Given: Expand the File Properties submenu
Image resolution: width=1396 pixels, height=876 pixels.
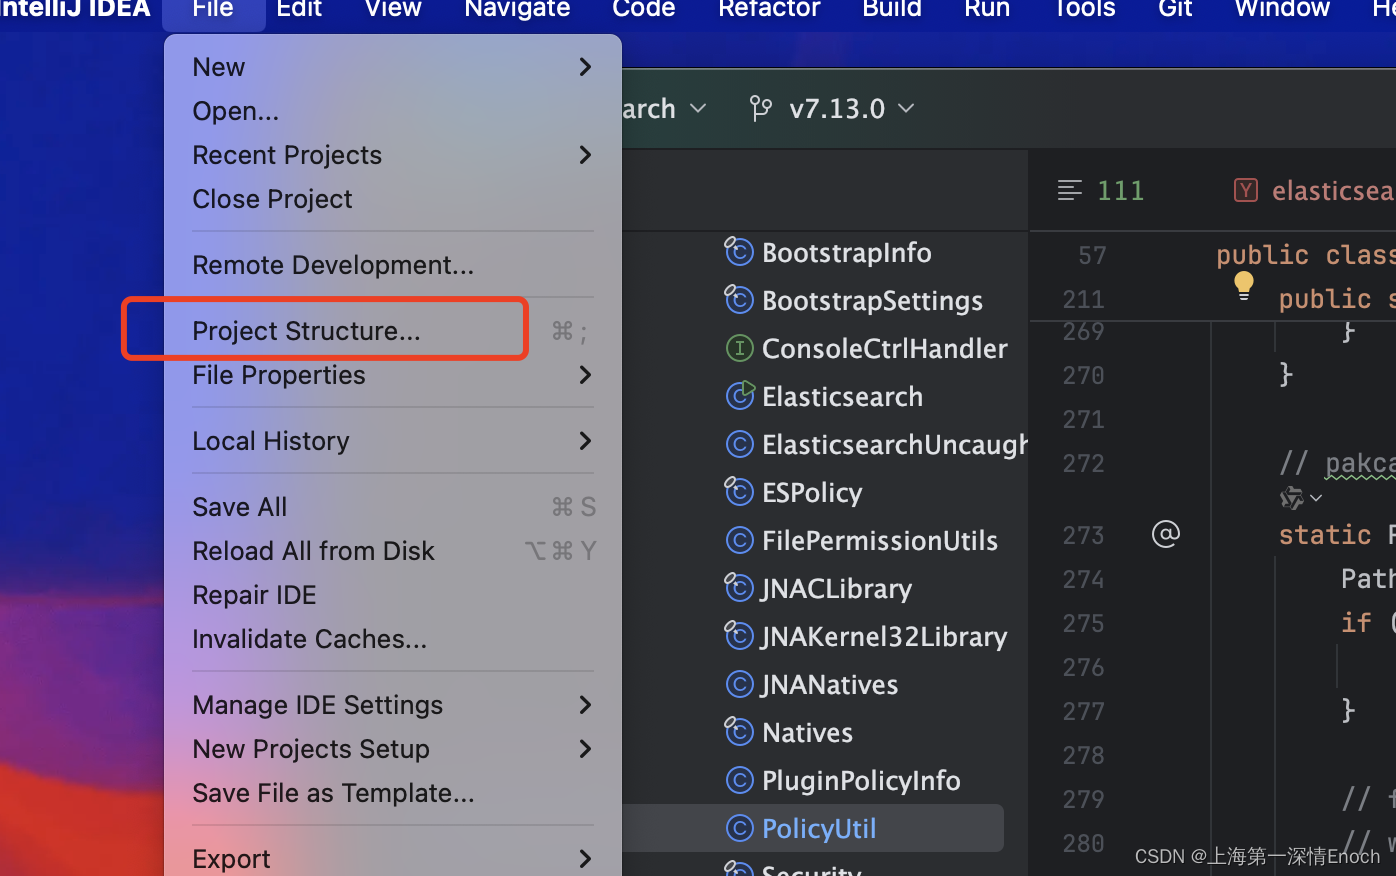Looking at the screenshot, I should point(585,375).
